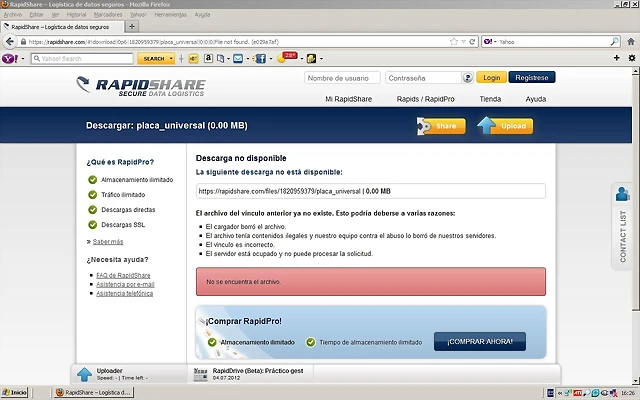
Task: Expand the Yahoo! logo dropdown arrow
Action: [x=22, y=59]
